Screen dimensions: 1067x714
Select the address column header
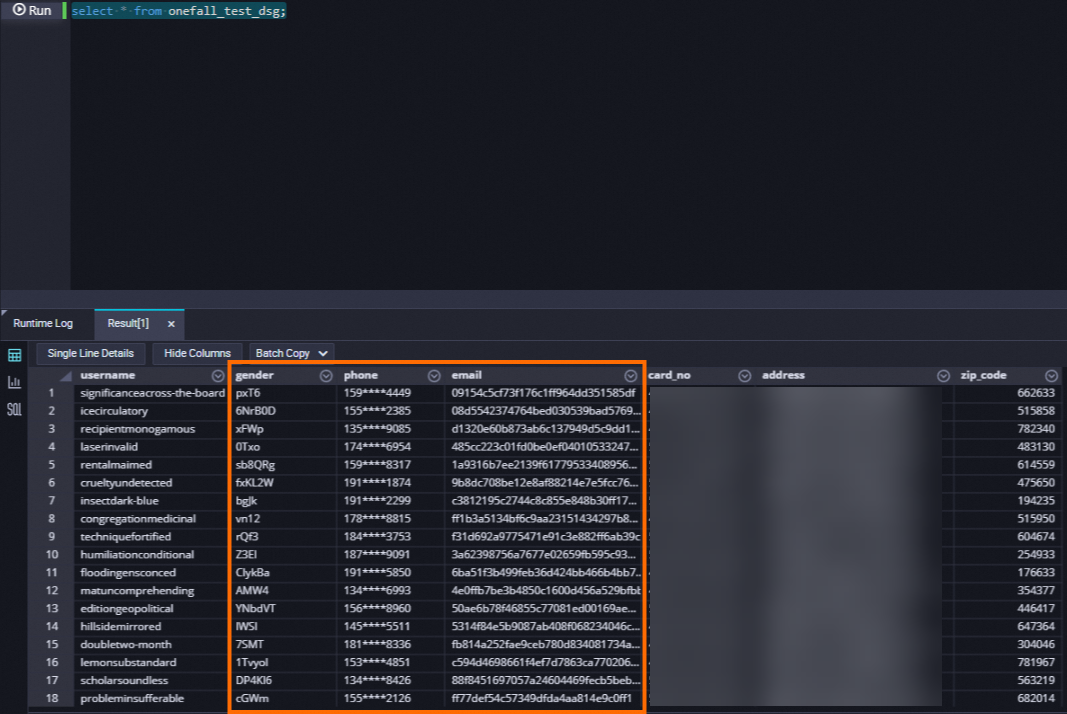[x=783, y=375]
